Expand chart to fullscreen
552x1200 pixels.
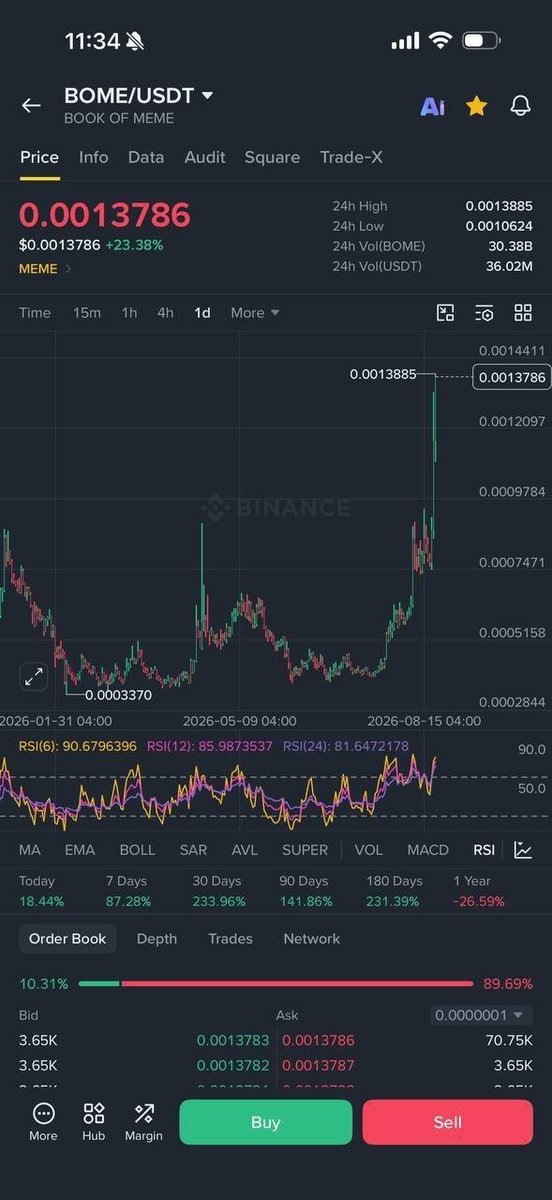tap(34, 677)
